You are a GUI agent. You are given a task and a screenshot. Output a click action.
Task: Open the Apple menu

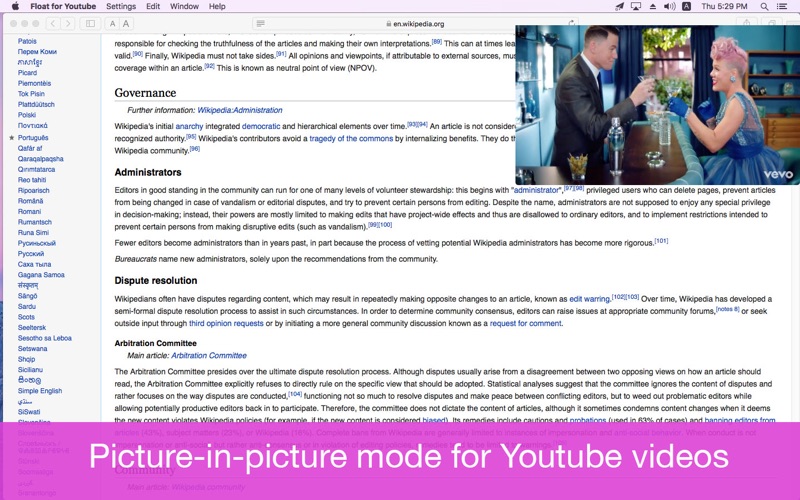pos(15,6)
